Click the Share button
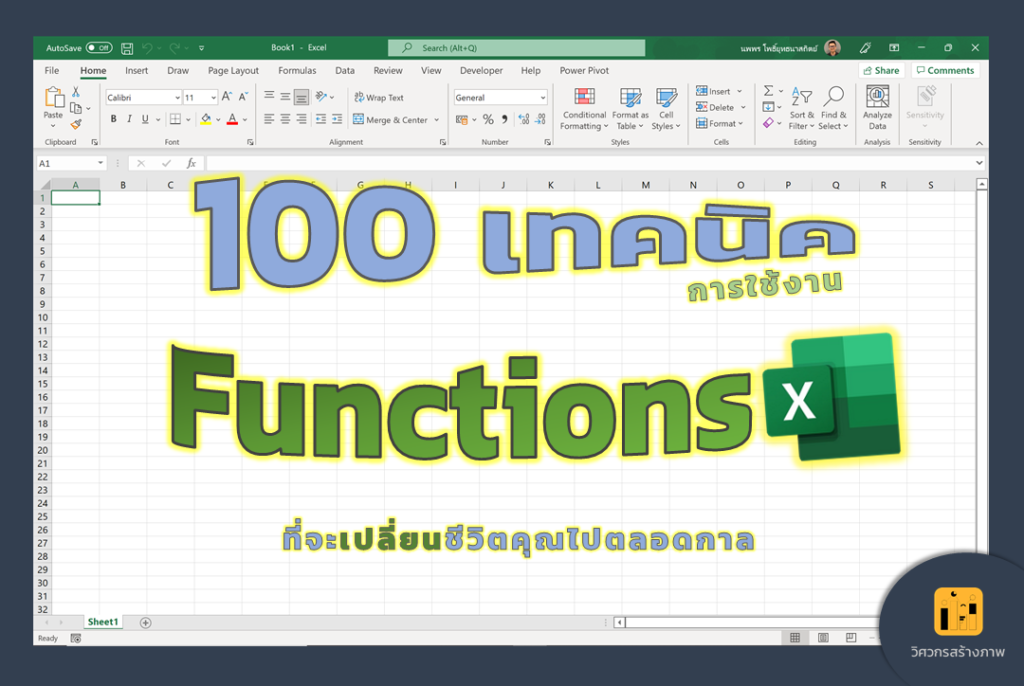 [x=881, y=71]
